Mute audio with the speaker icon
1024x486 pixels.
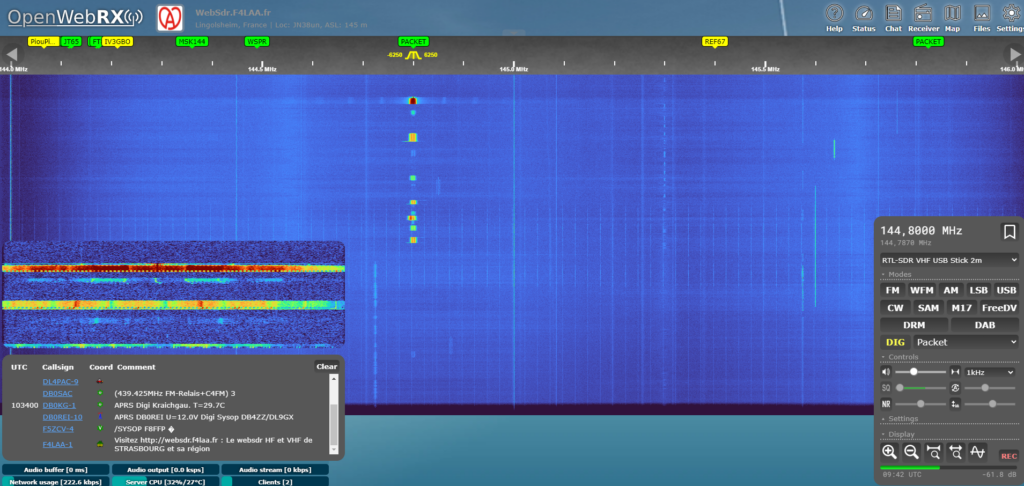886,372
